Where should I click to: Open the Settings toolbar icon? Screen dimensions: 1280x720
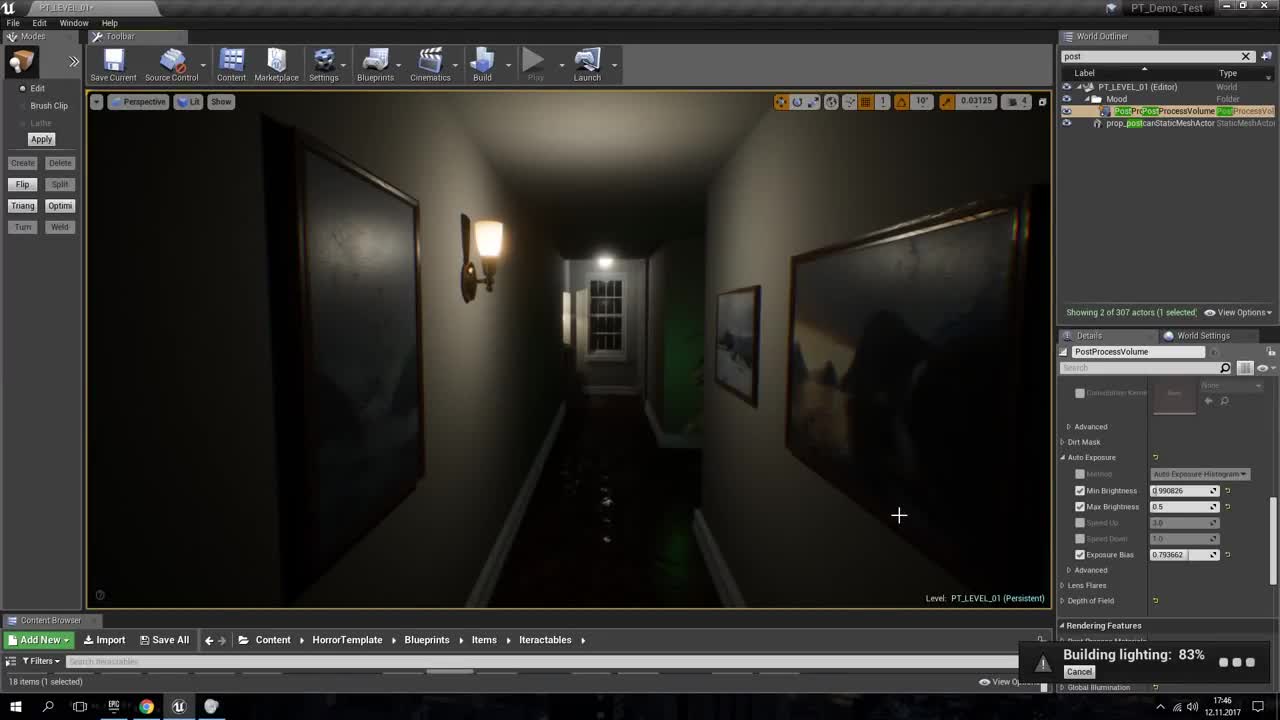click(x=324, y=65)
